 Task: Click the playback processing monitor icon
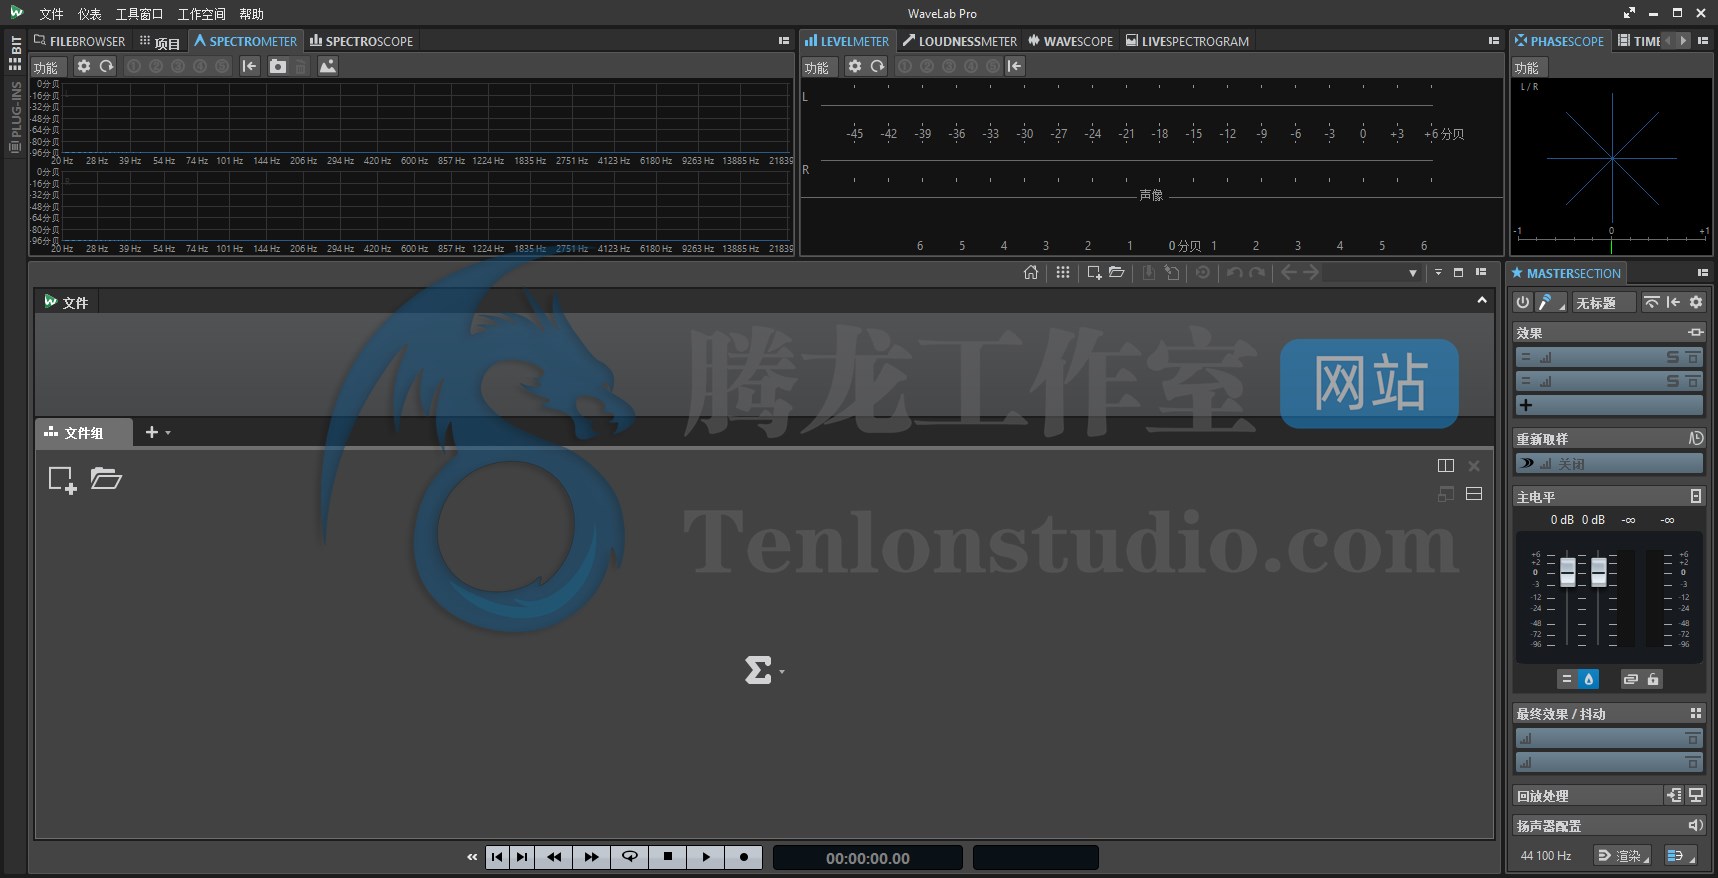click(x=1696, y=795)
